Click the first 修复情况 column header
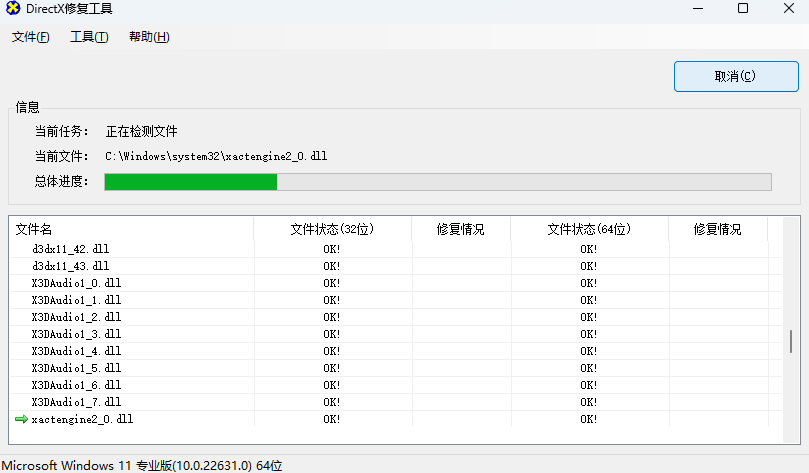Viewport: 809px width, 473px height. coord(461,229)
